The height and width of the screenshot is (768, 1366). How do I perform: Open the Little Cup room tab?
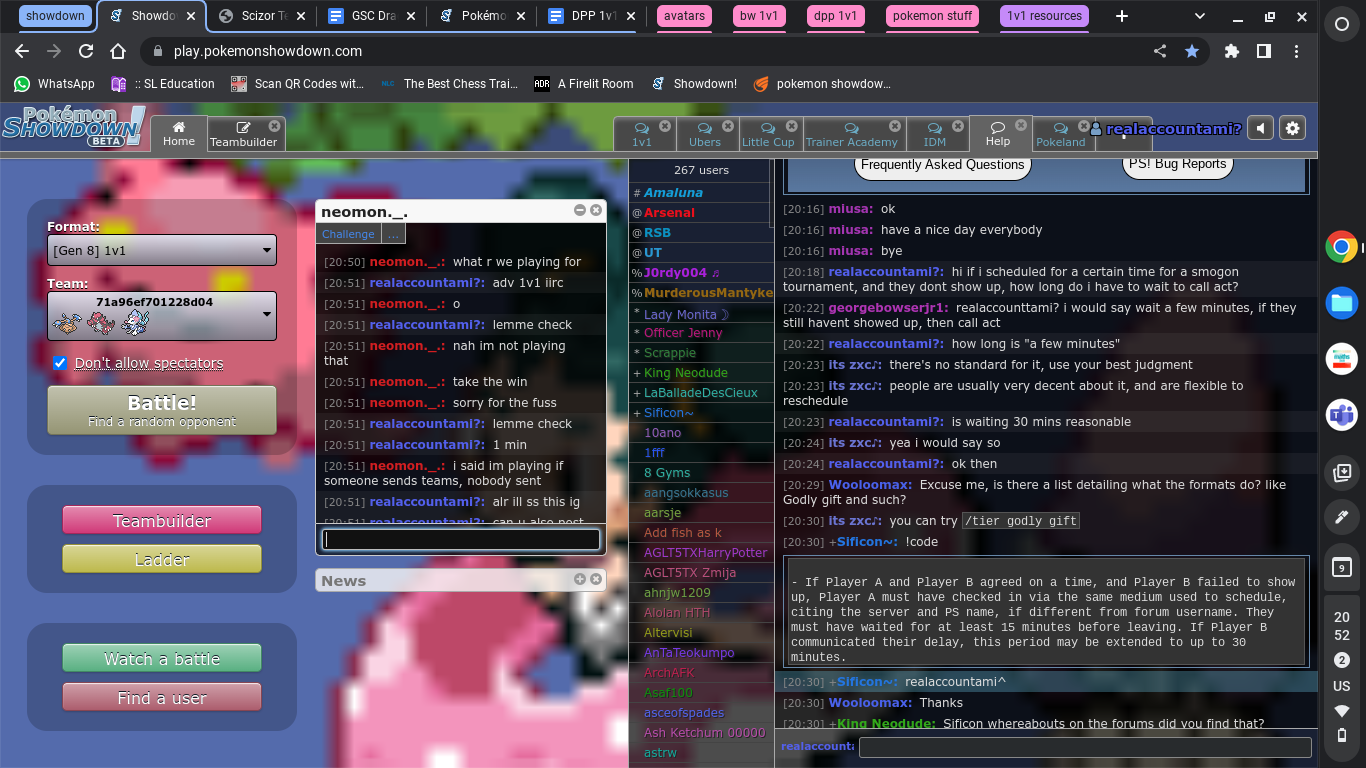click(770, 135)
